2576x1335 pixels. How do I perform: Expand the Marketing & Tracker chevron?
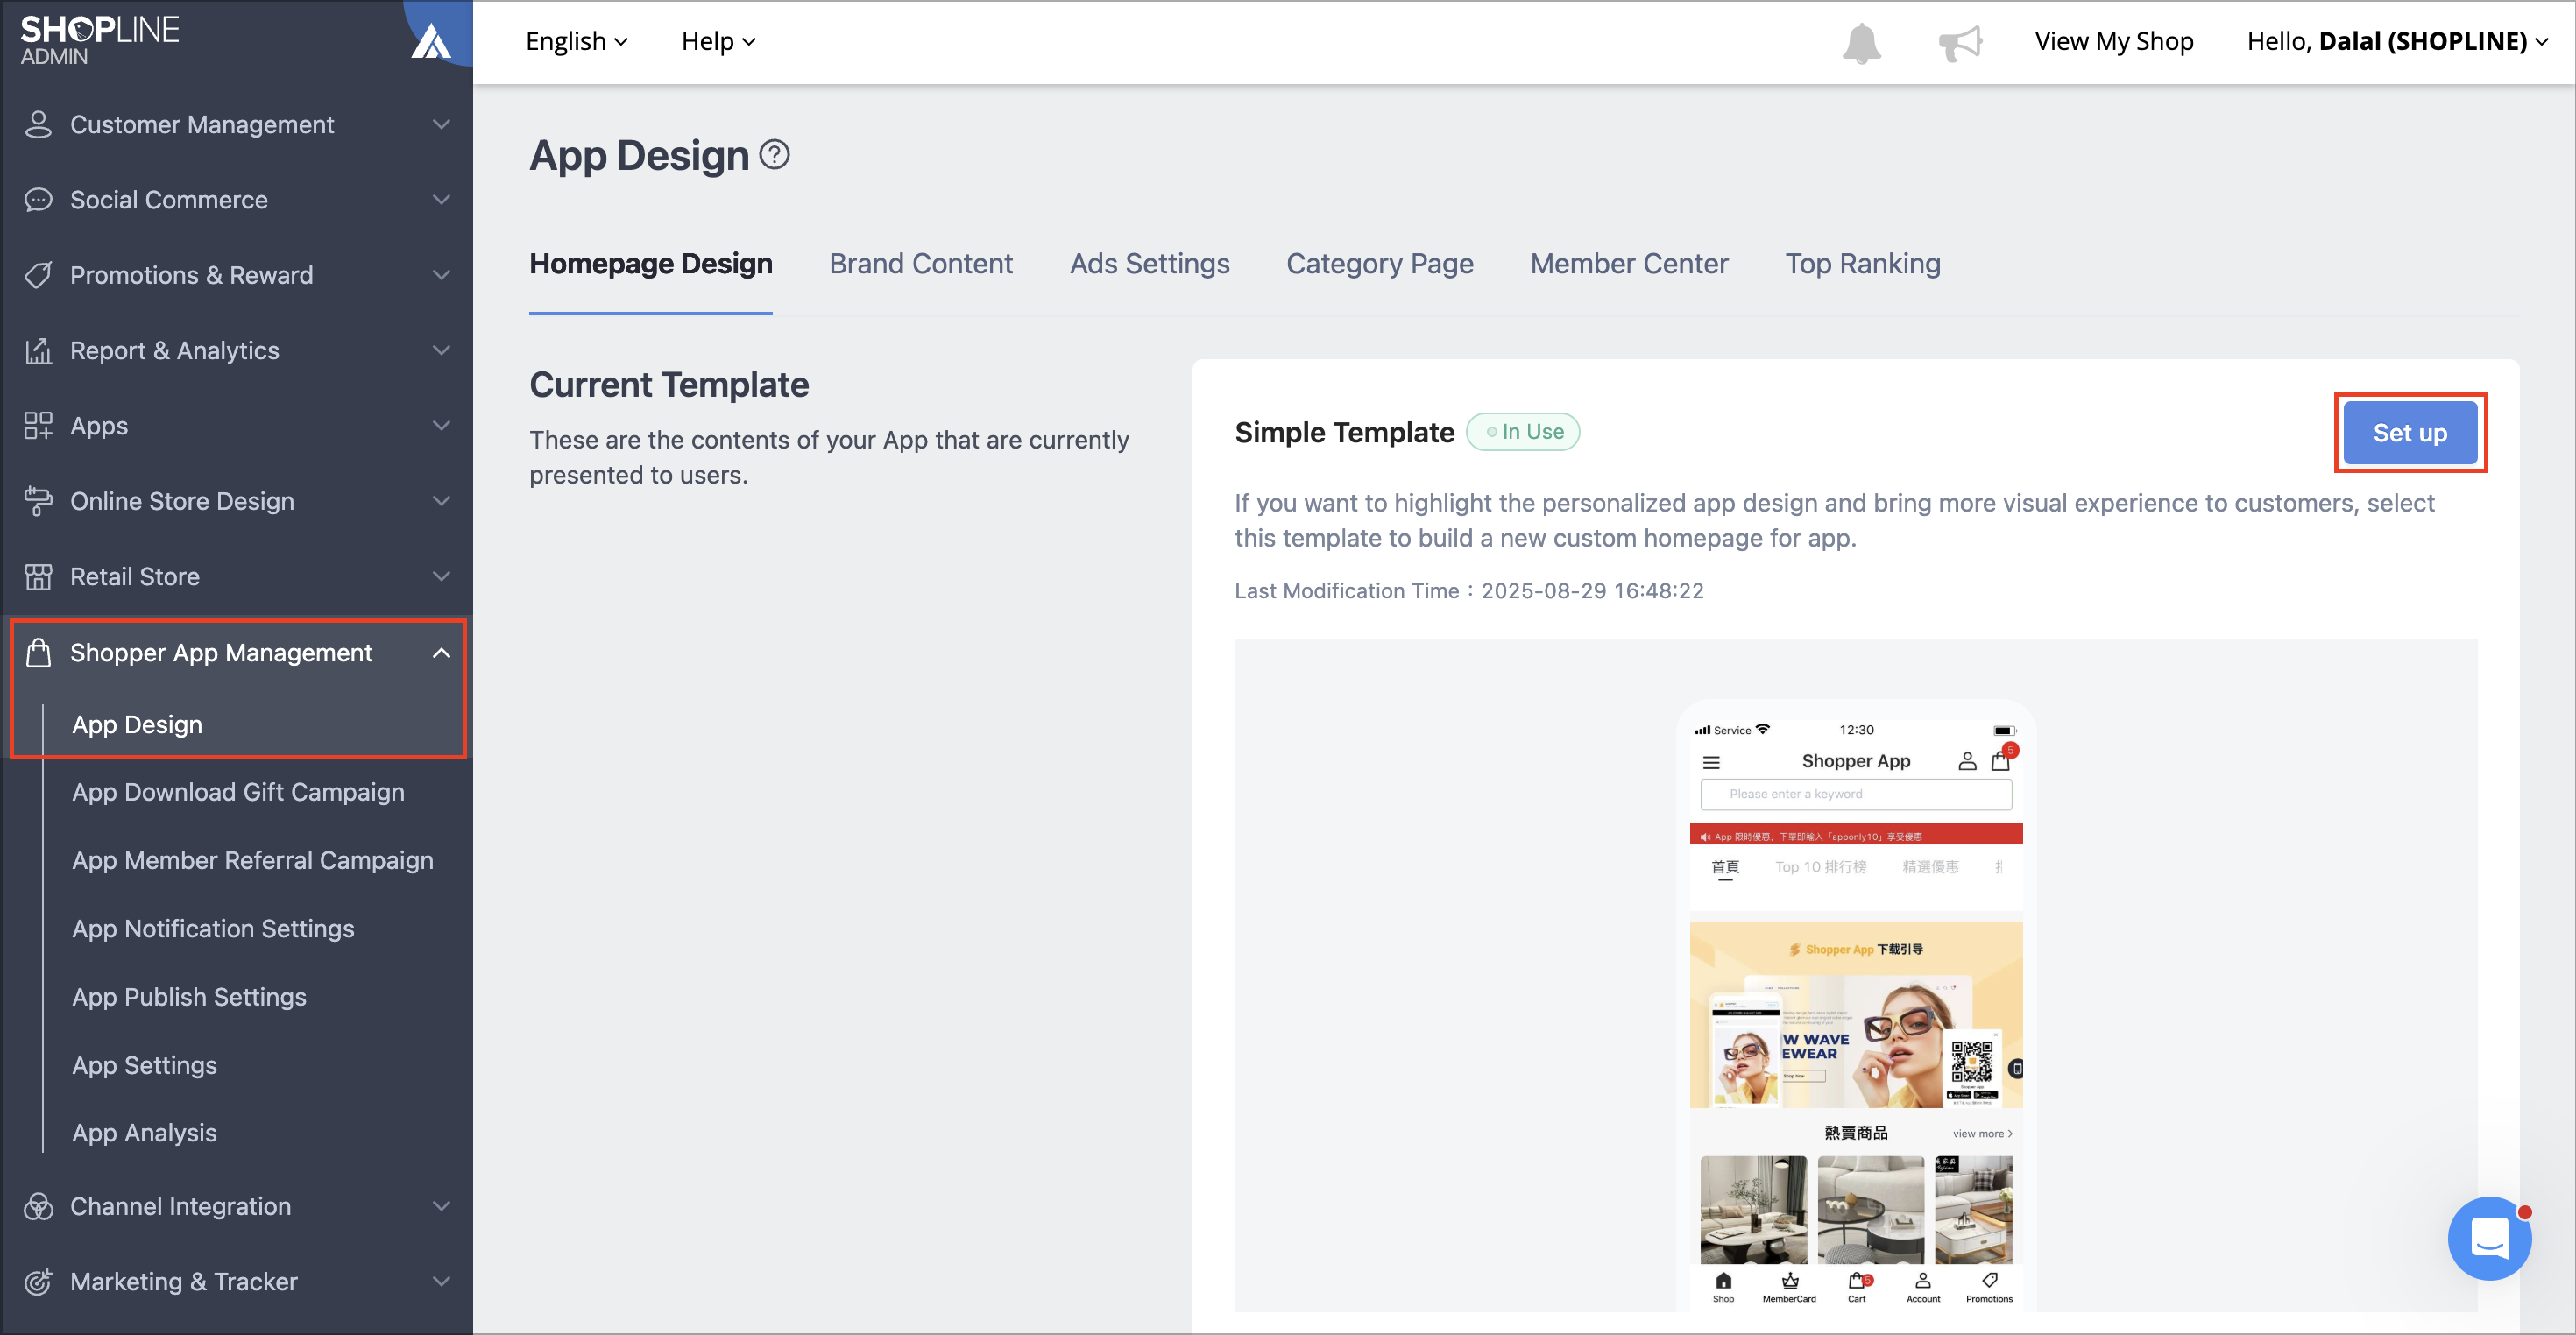click(x=441, y=1282)
